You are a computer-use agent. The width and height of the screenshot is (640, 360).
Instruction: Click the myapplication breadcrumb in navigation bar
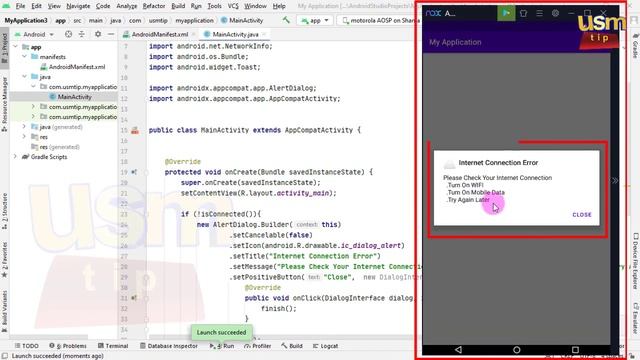(x=194, y=20)
